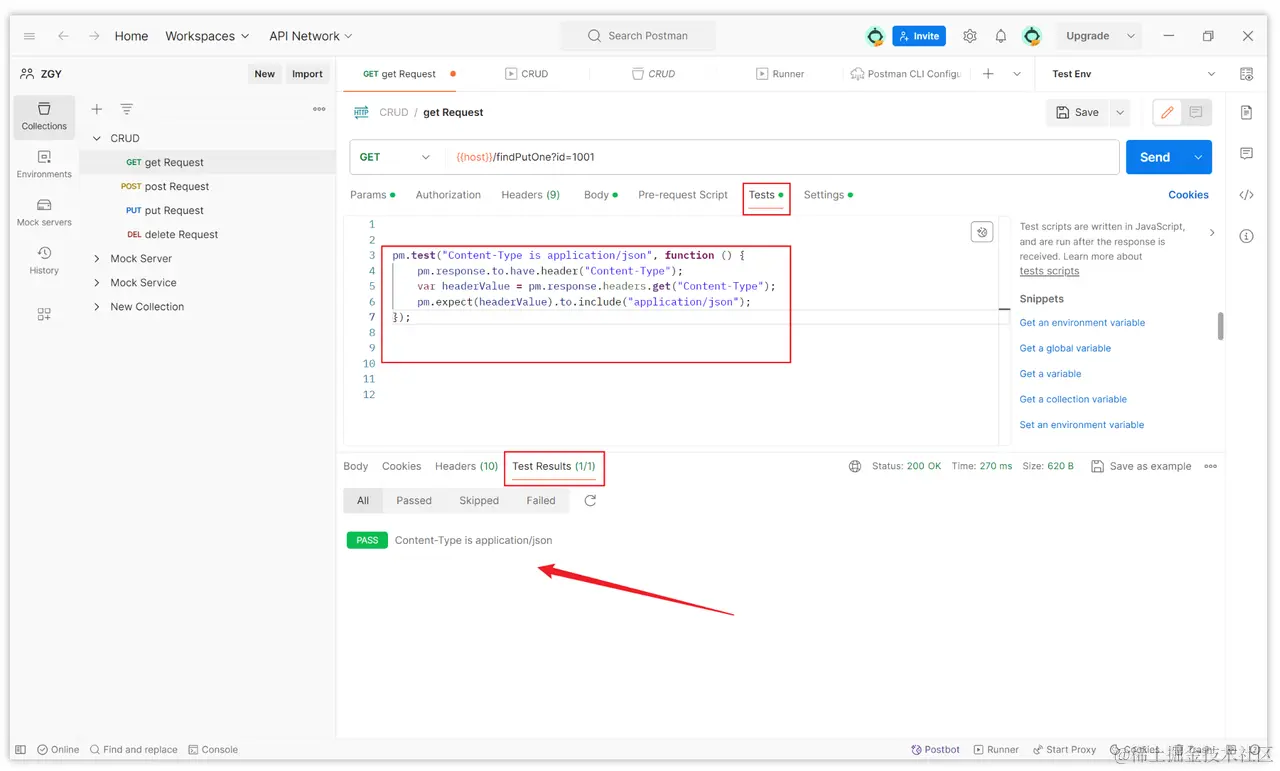Viewport: 1280px width, 771px height.
Task: Refresh the test results
Action: (x=590, y=500)
